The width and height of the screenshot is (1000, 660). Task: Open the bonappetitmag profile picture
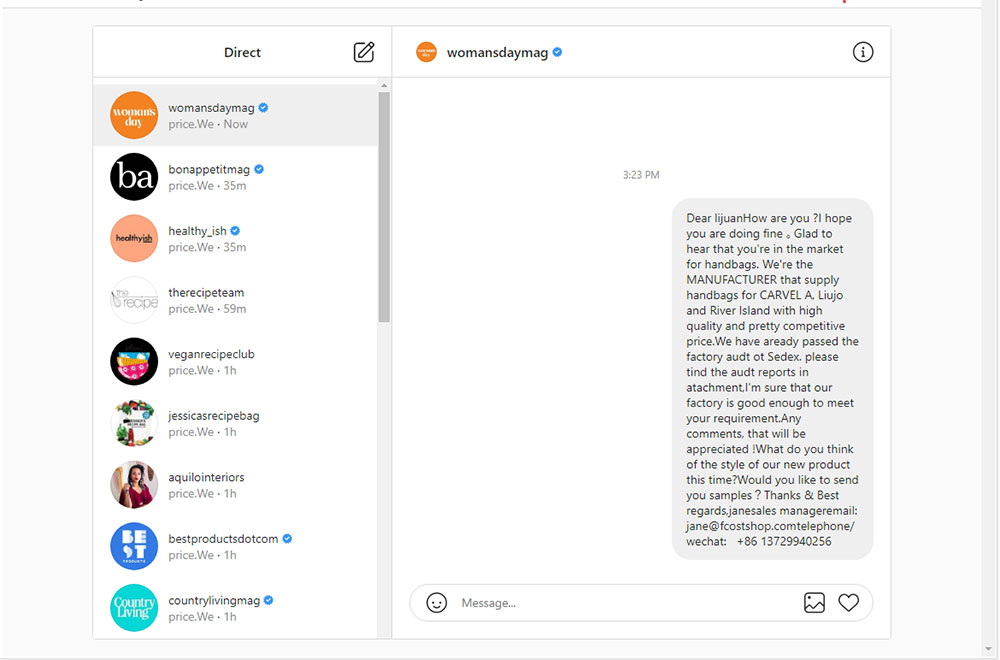coord(134,177)
